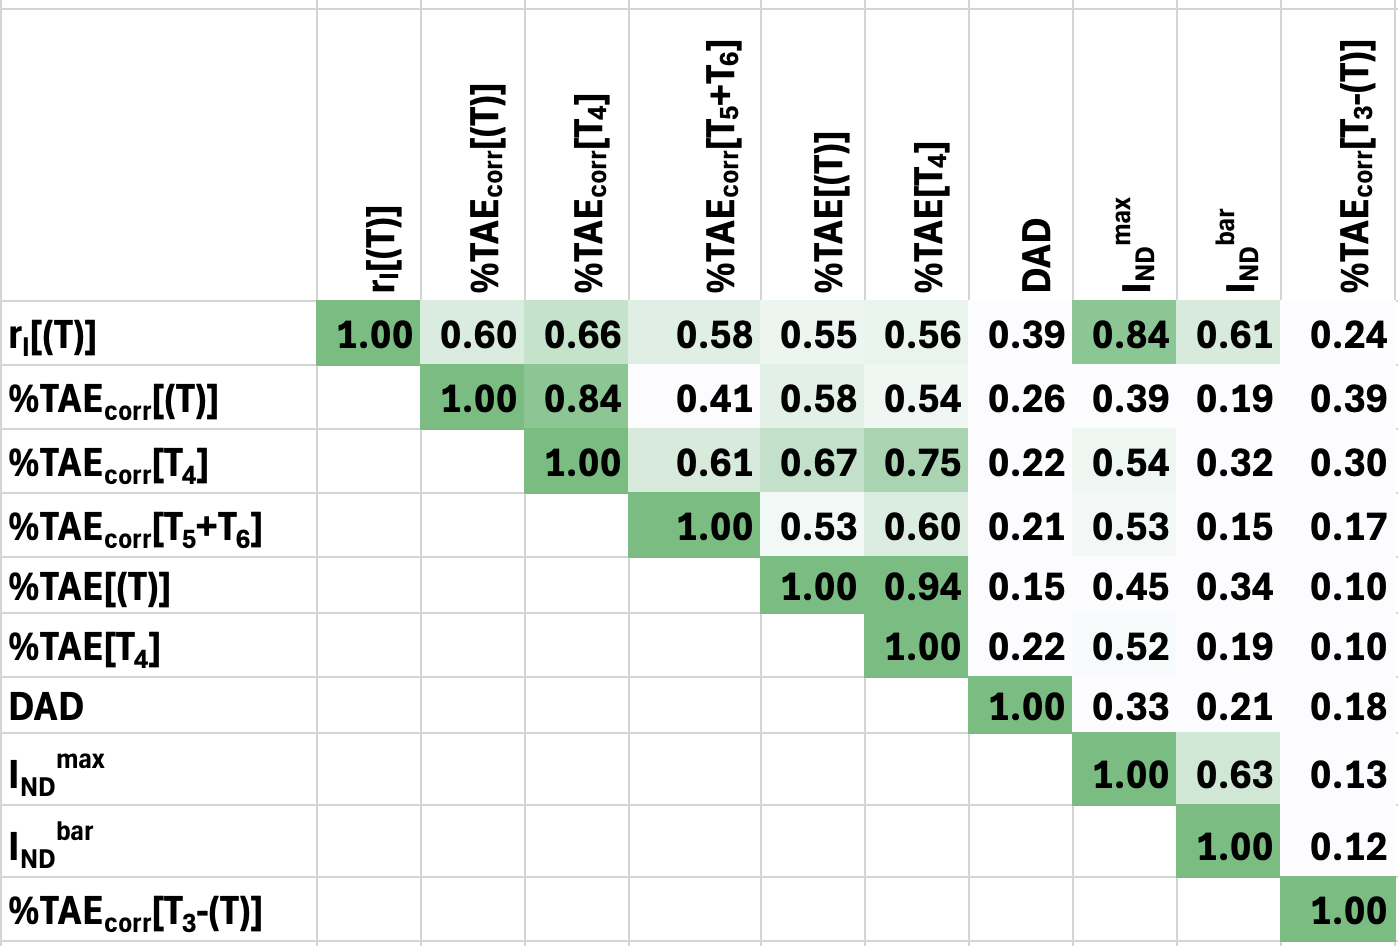Click the IND max row label

(x=57, y=773)
